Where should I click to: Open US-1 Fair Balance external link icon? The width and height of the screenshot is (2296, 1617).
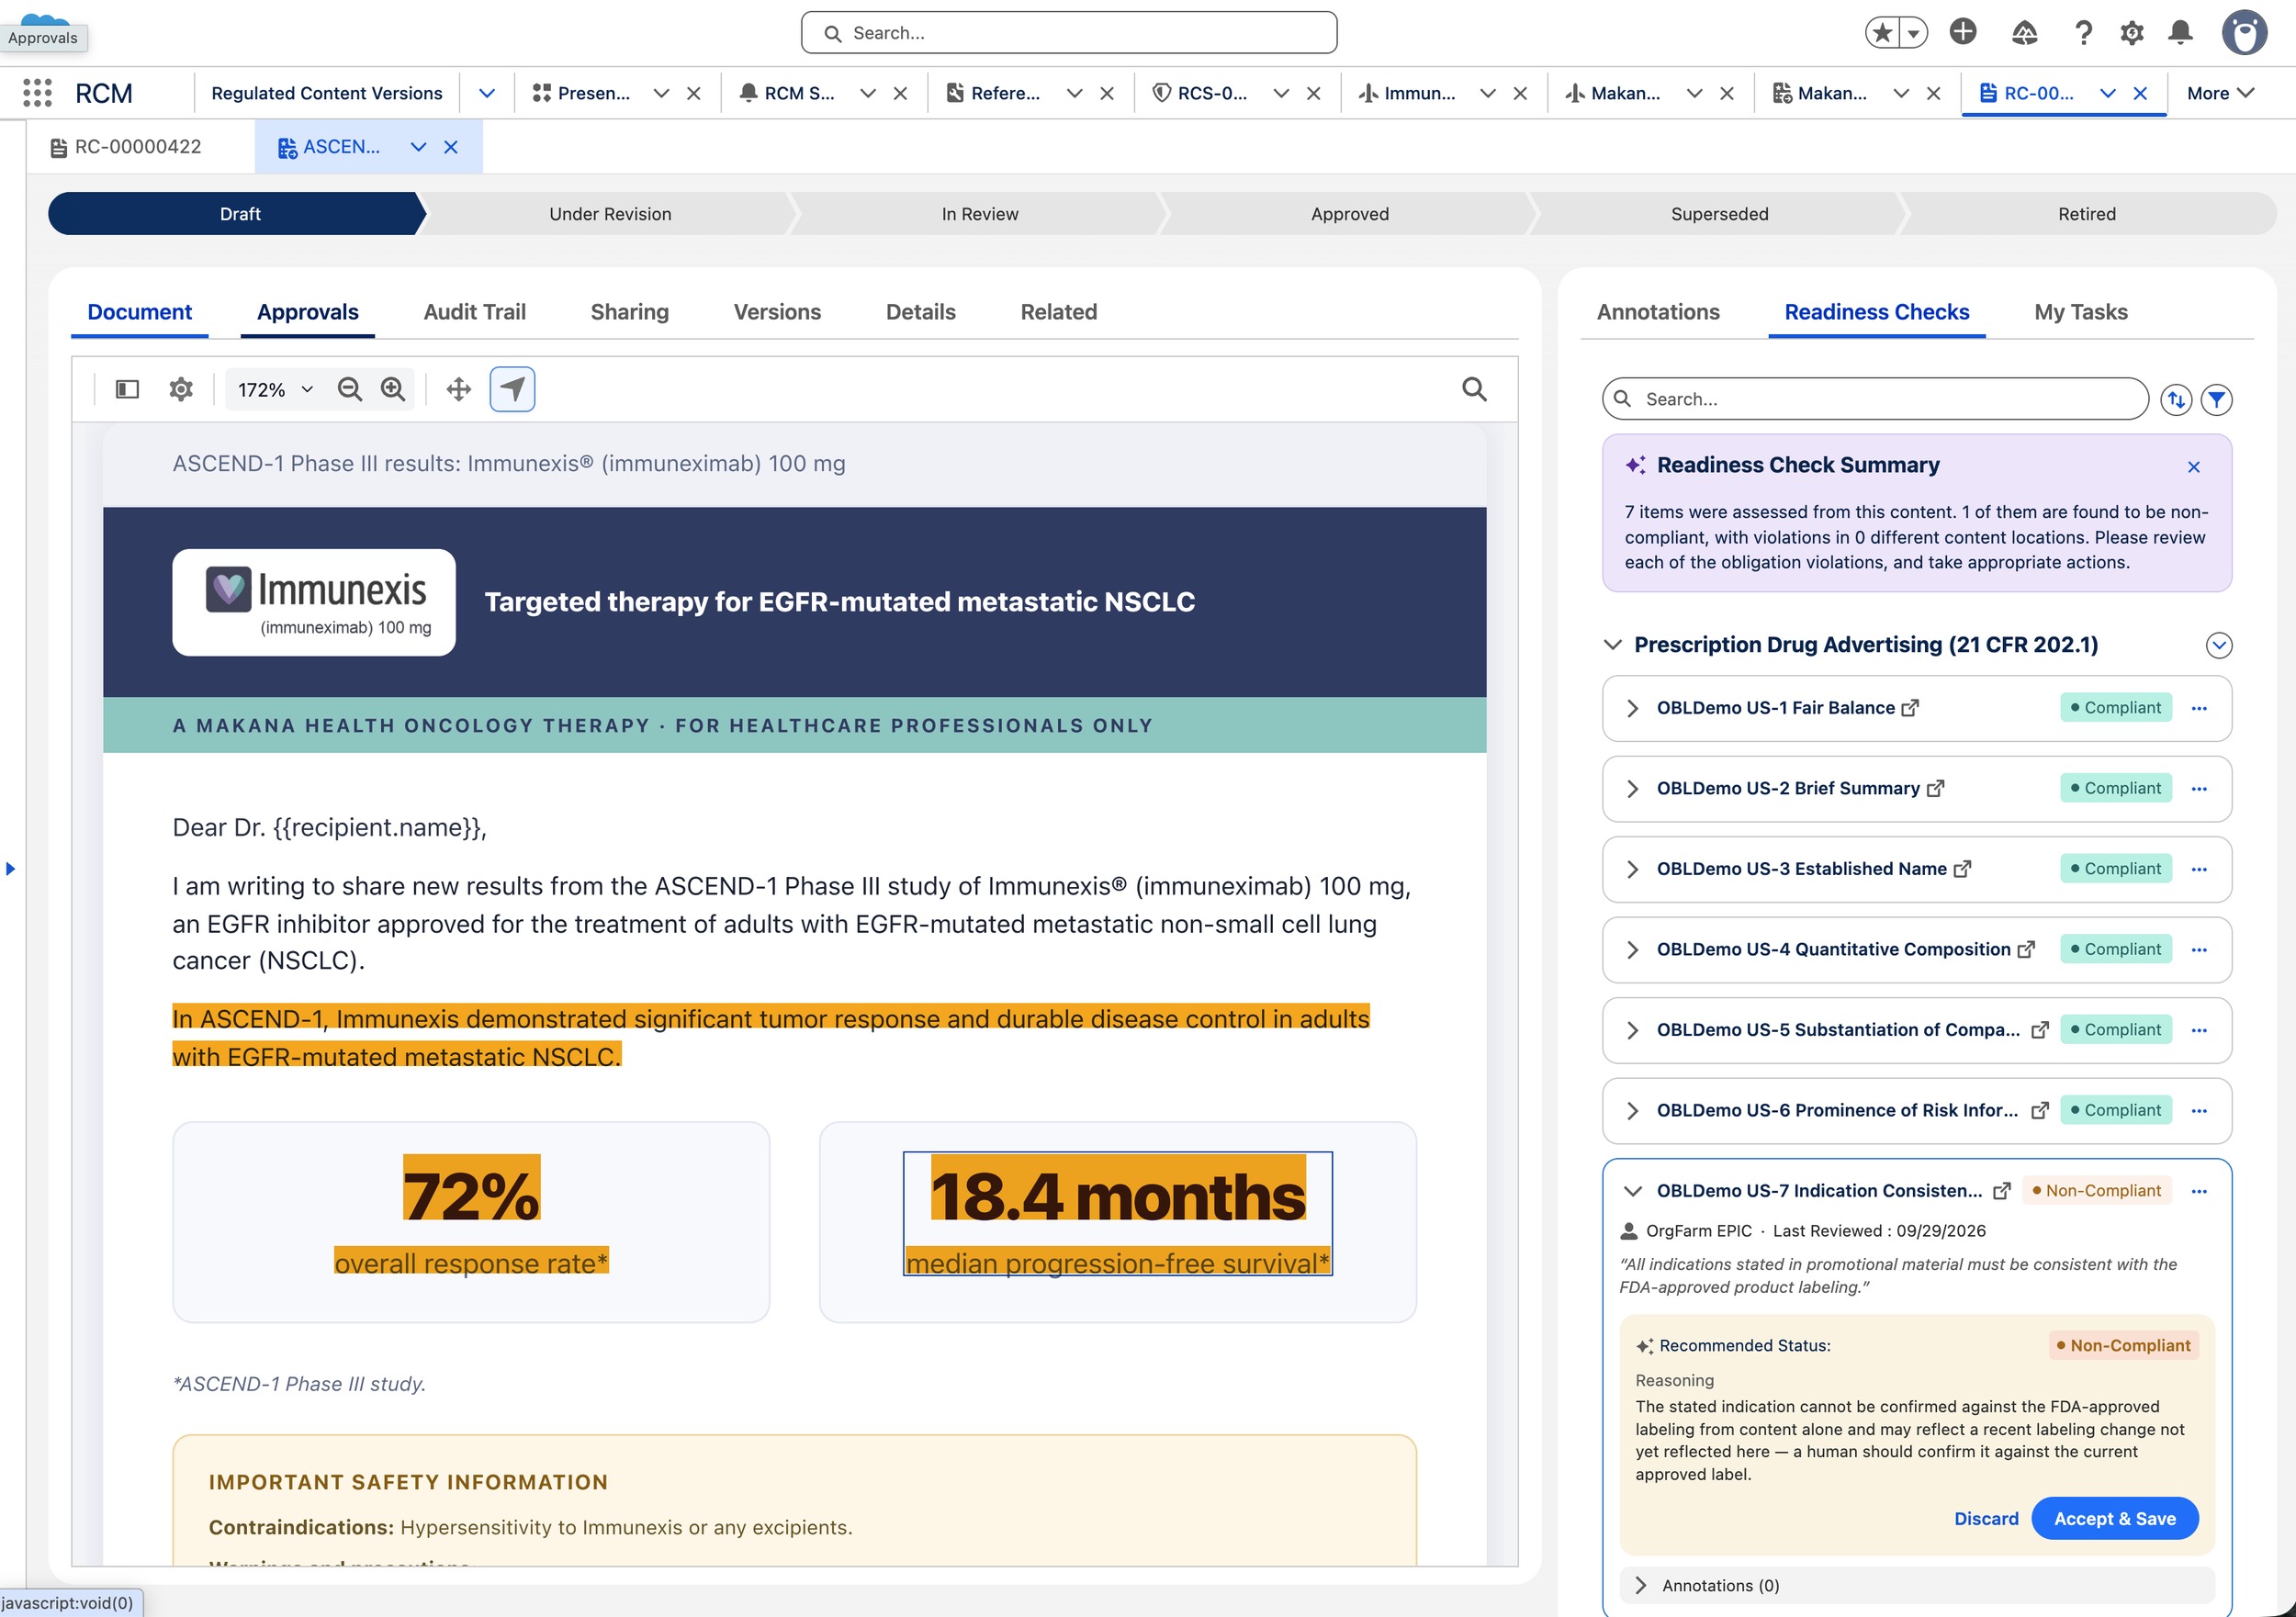1910,708
